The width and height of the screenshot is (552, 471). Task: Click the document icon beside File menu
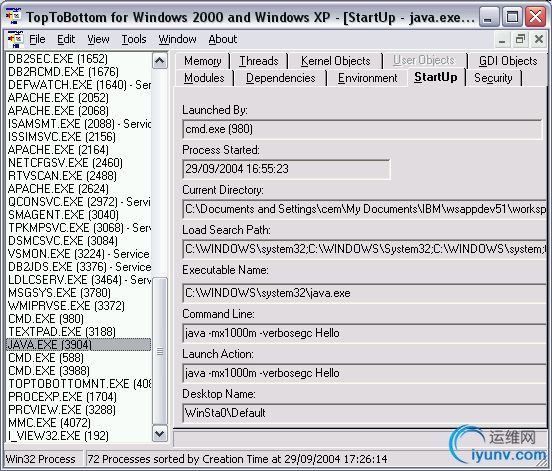pyautogui.click(x=15, y=39)
